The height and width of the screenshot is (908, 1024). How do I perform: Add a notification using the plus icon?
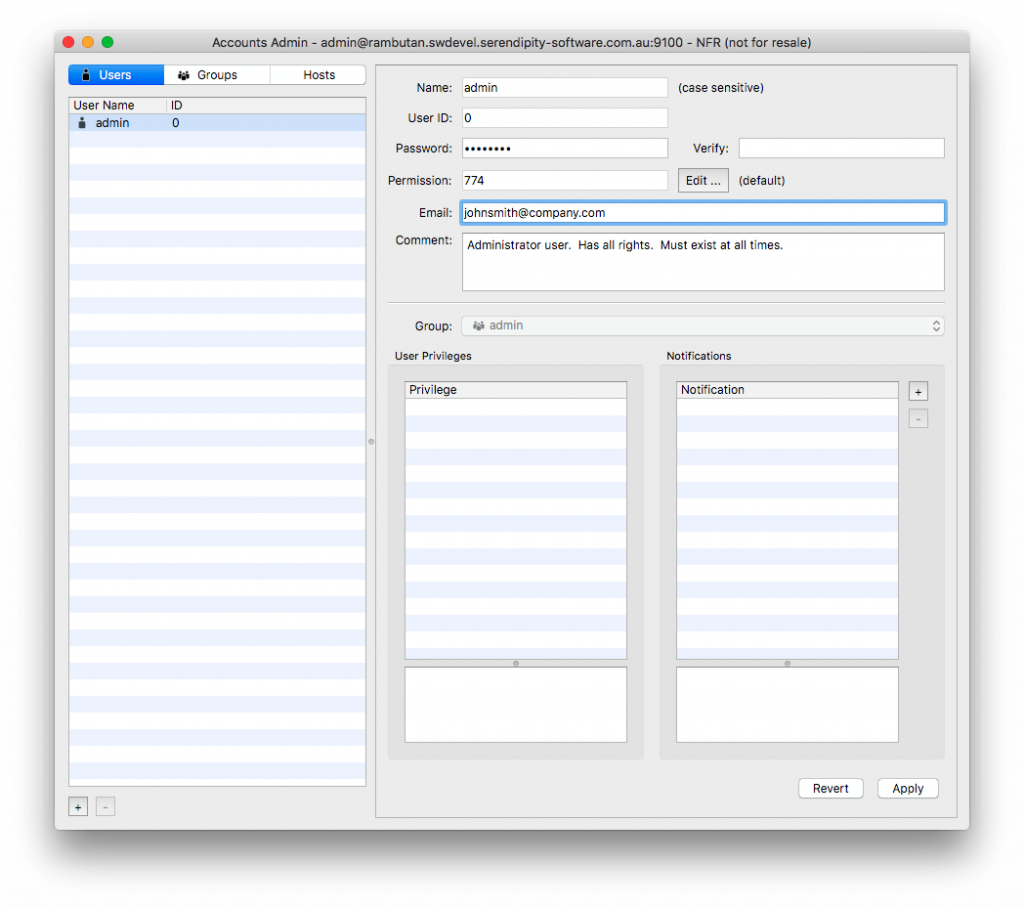917,391
